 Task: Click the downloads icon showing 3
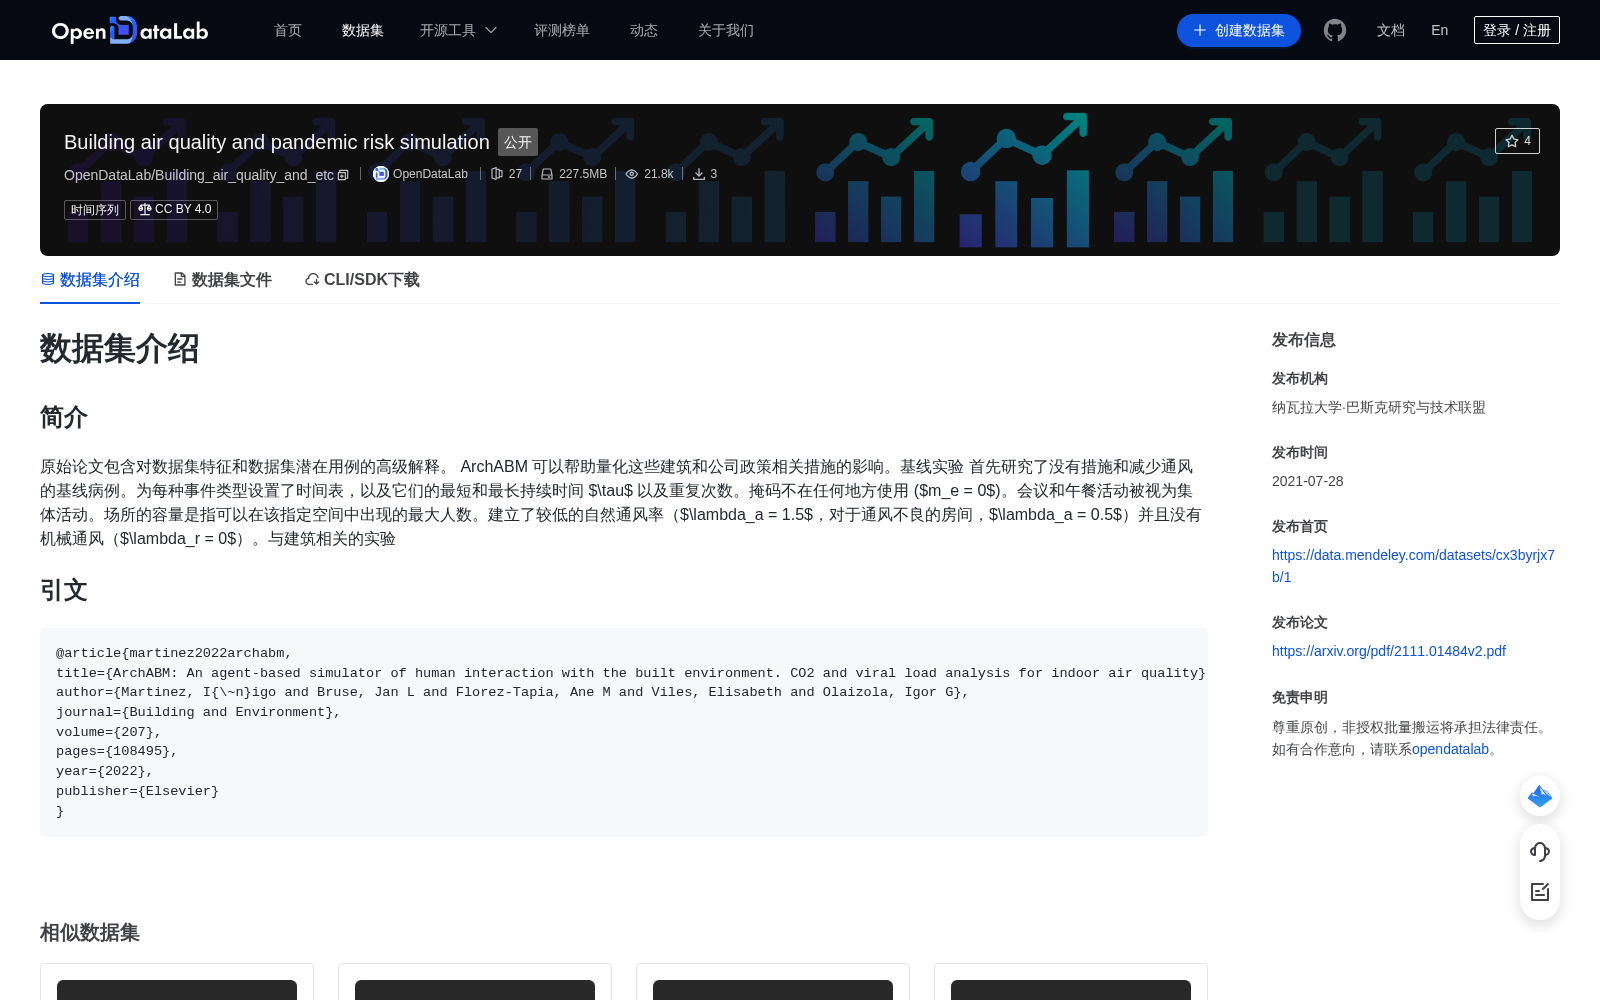pyautogui.click(x=699, y=174)
